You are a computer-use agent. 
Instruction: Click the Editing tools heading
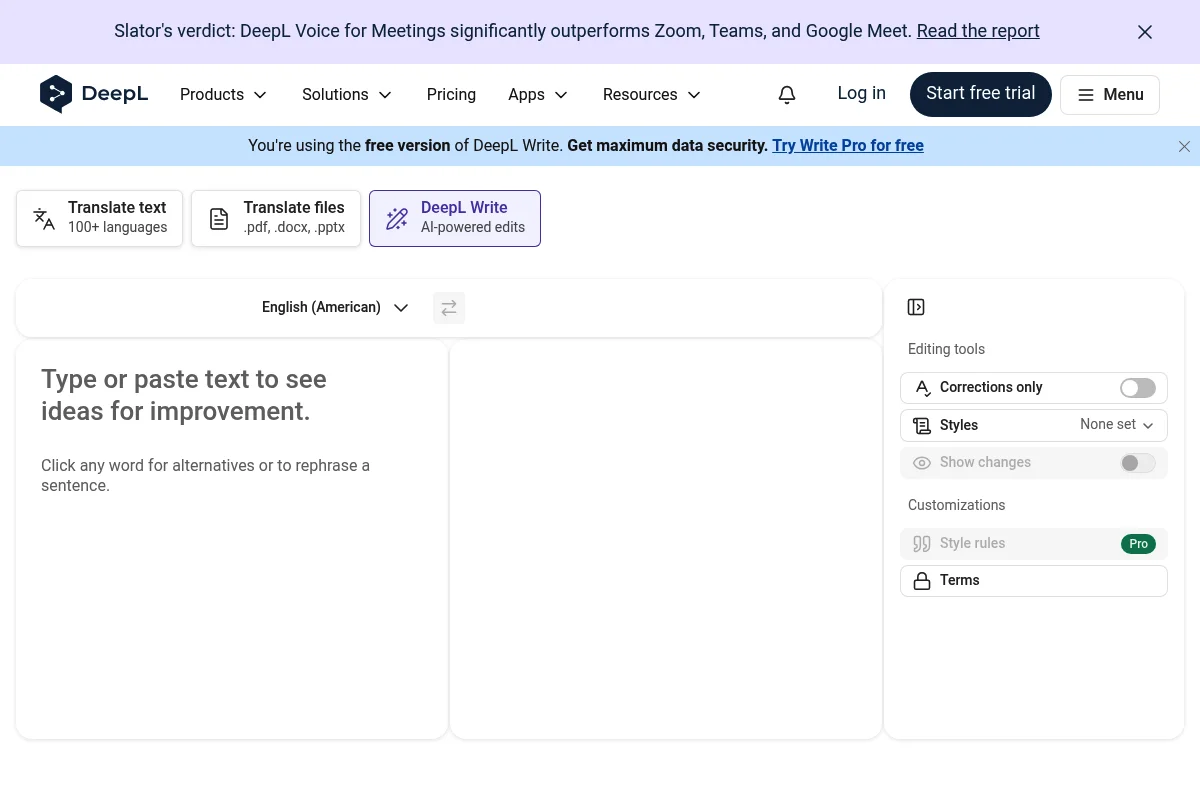(x=946, y=349)
